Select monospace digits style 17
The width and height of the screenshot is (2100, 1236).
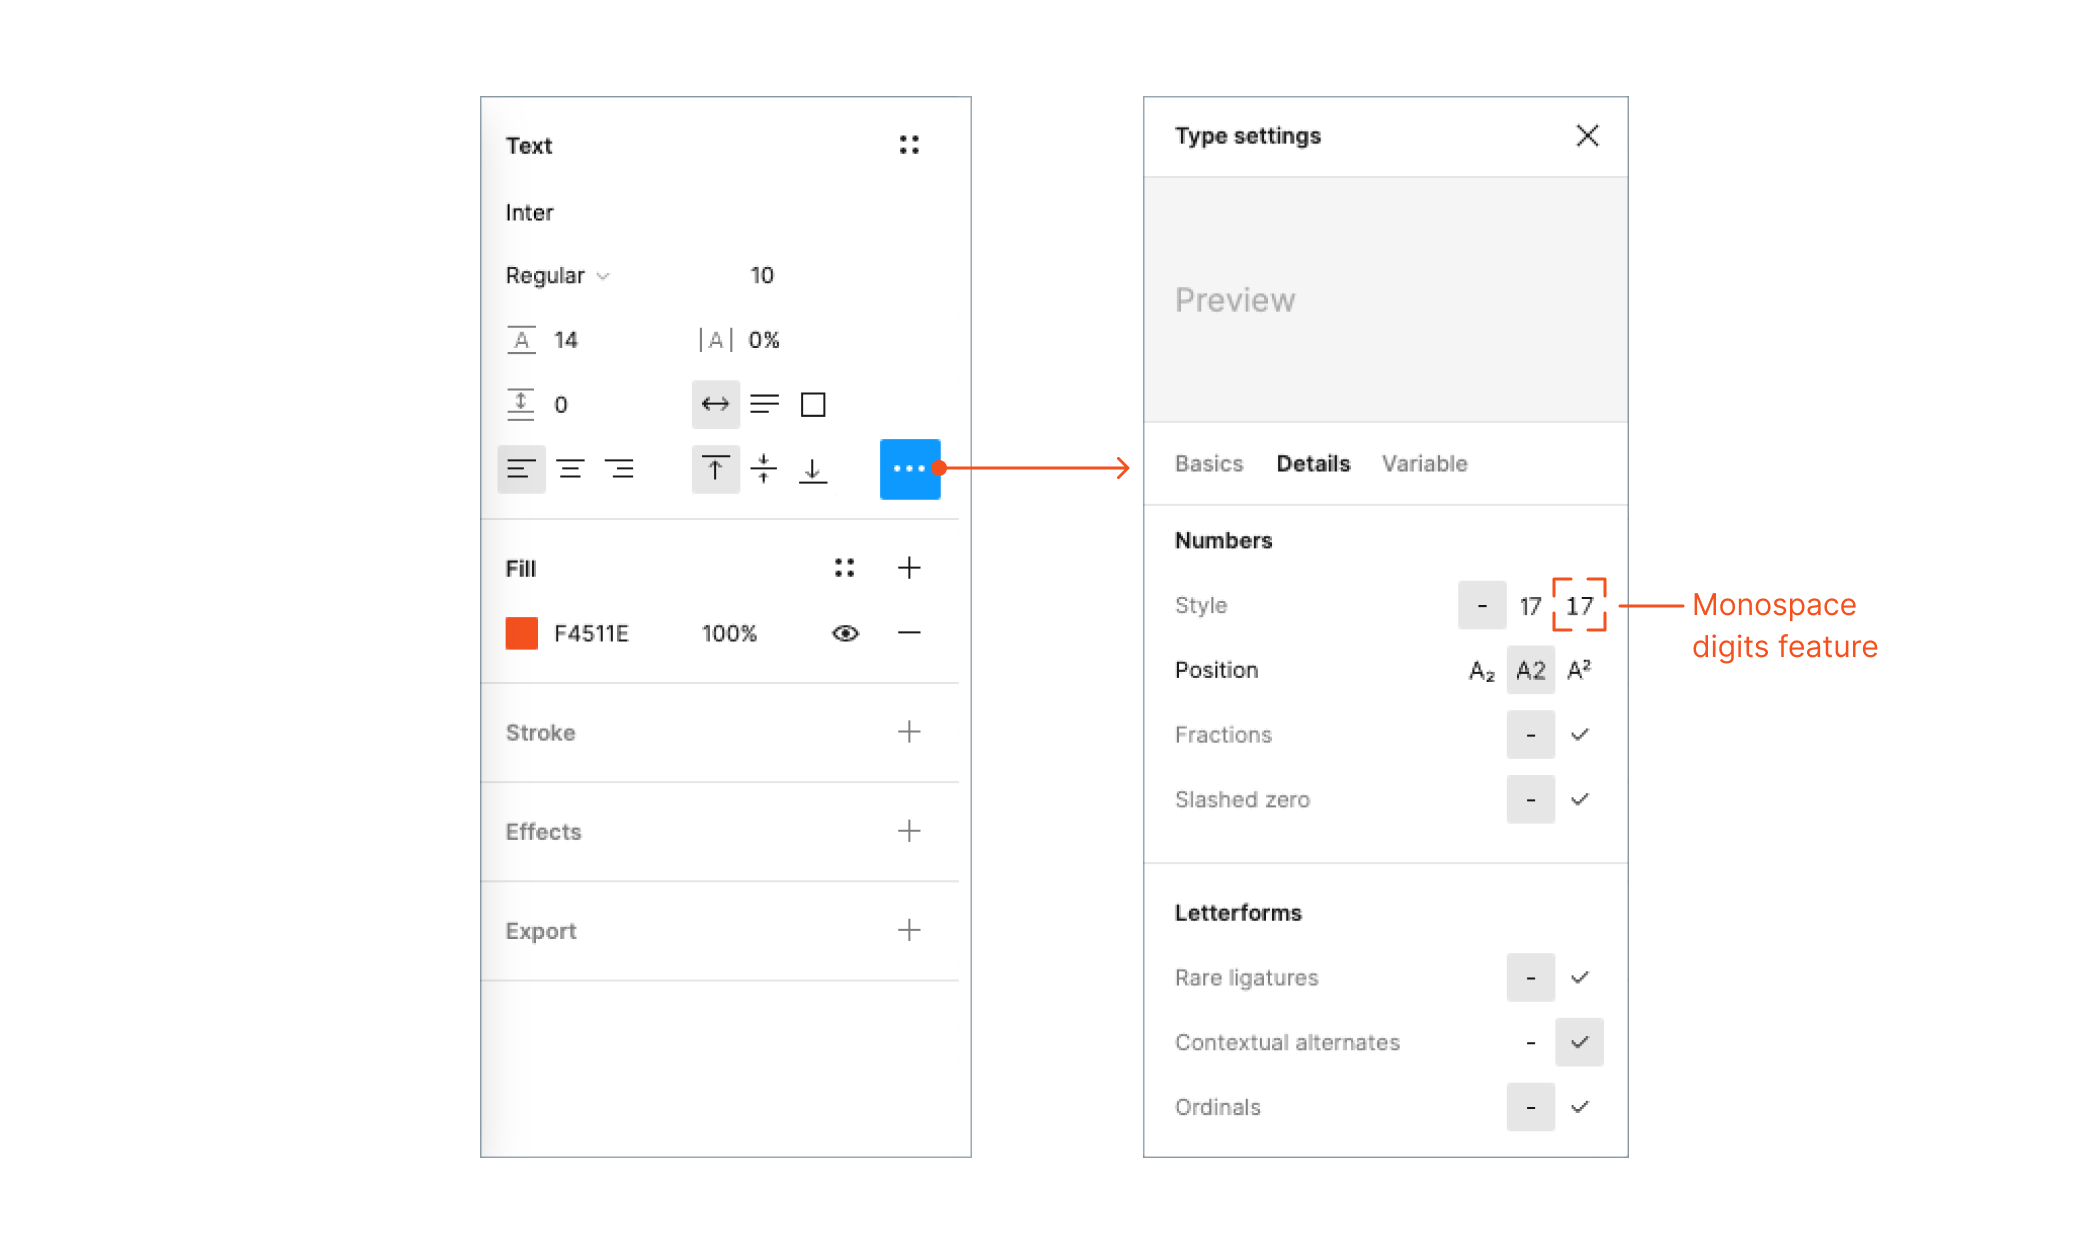[x=1580, y=605]
